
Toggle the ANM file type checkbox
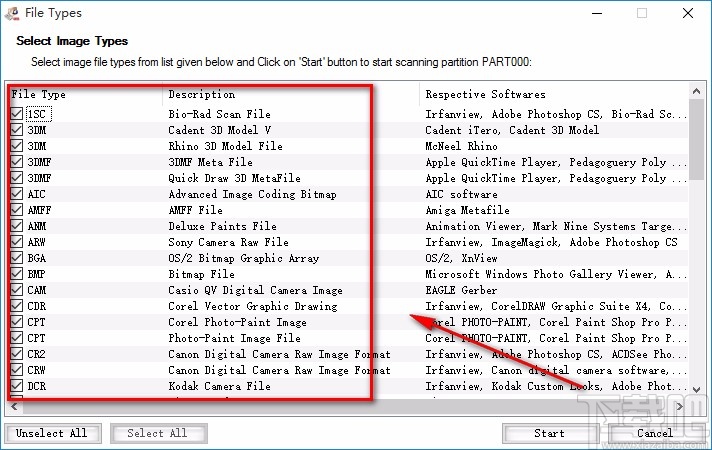pyautogui.click(x=17, y=226)
